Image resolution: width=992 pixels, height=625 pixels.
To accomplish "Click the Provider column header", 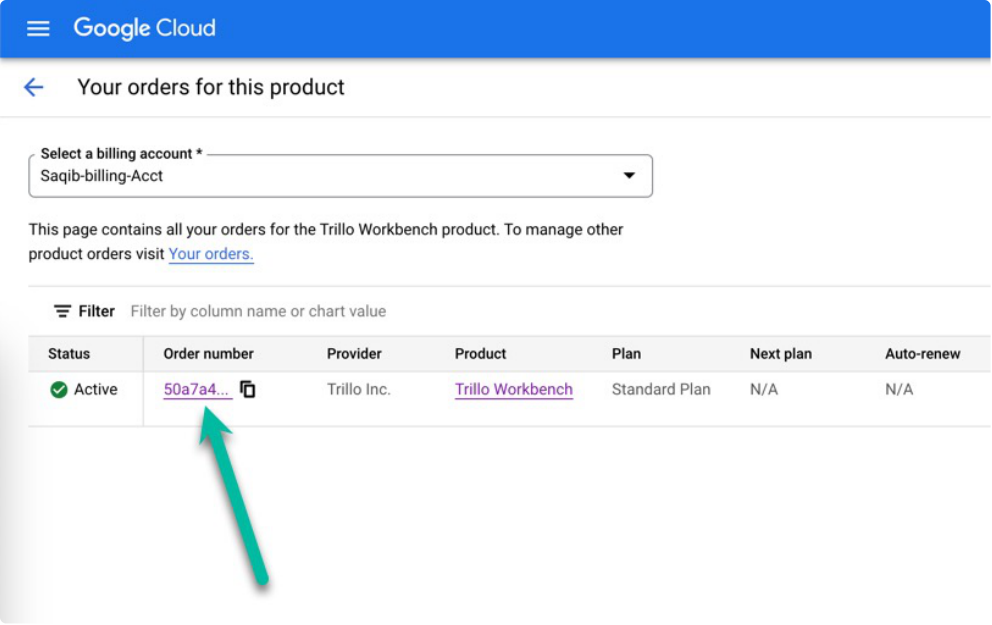I will pos(354,354).
